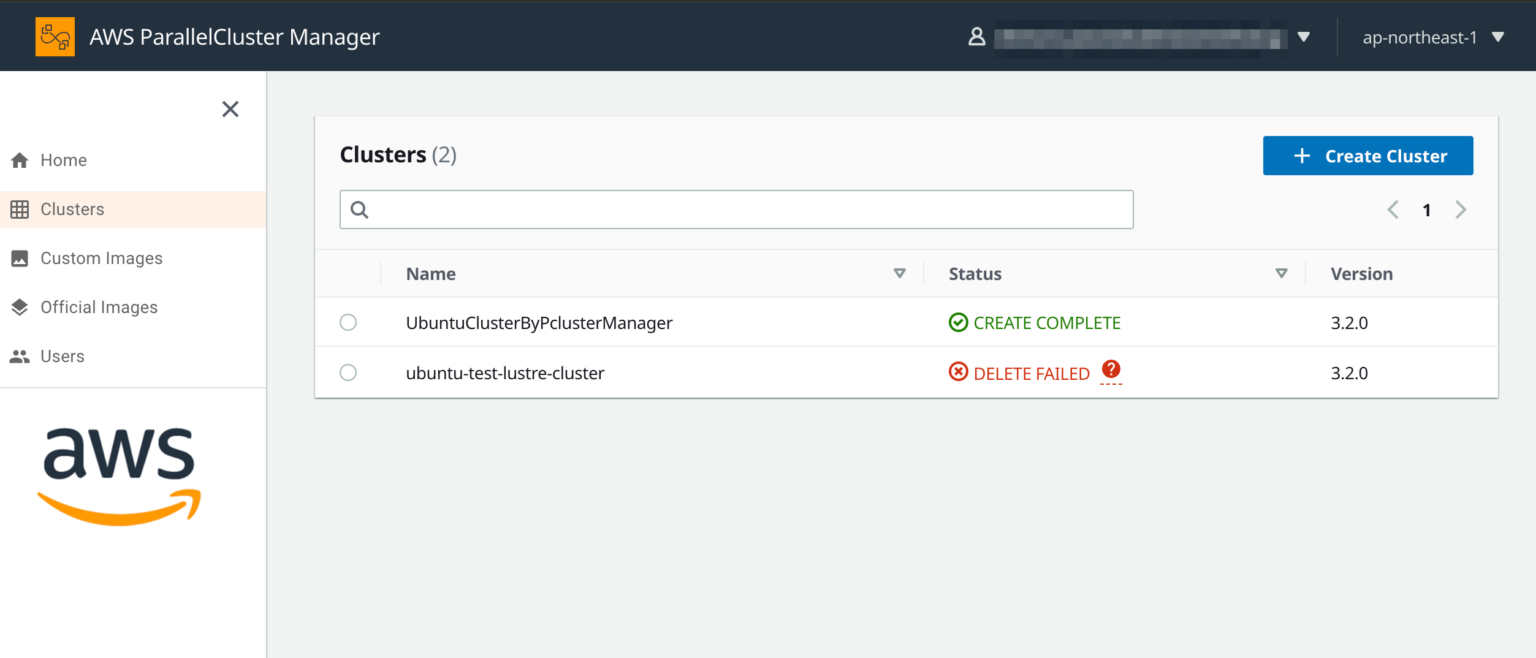
Task: Click the search magnifier icon
Action: pos(360,209)
